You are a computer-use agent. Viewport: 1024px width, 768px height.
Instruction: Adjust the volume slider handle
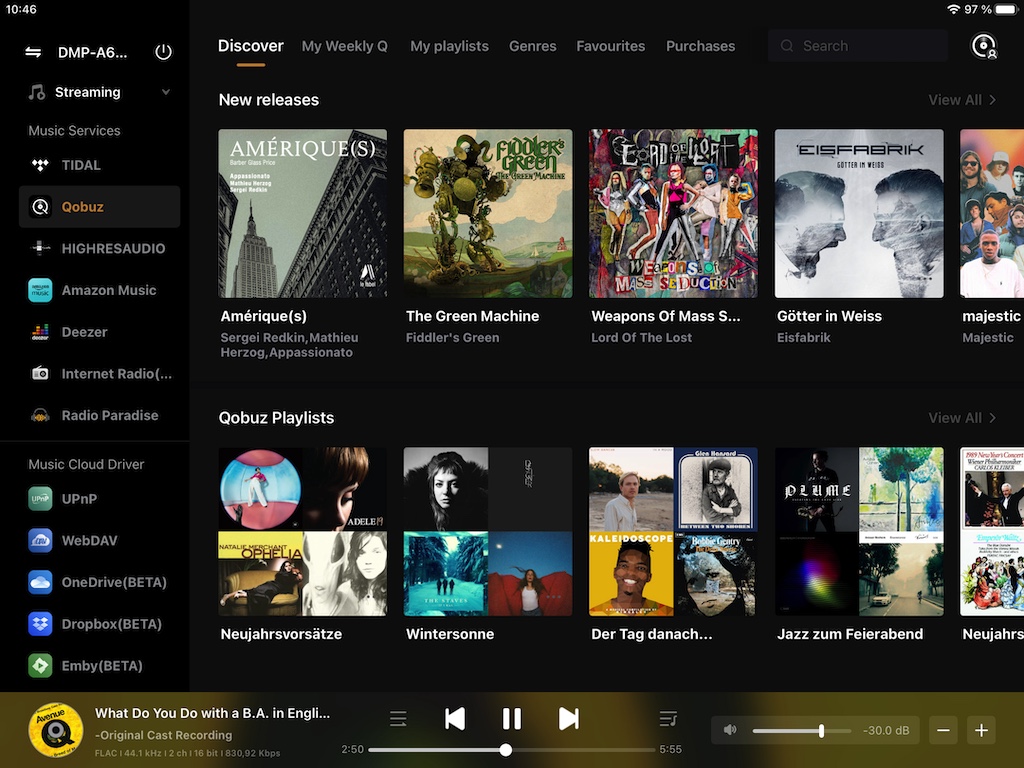pyautogui.click(x=822, y=731)
